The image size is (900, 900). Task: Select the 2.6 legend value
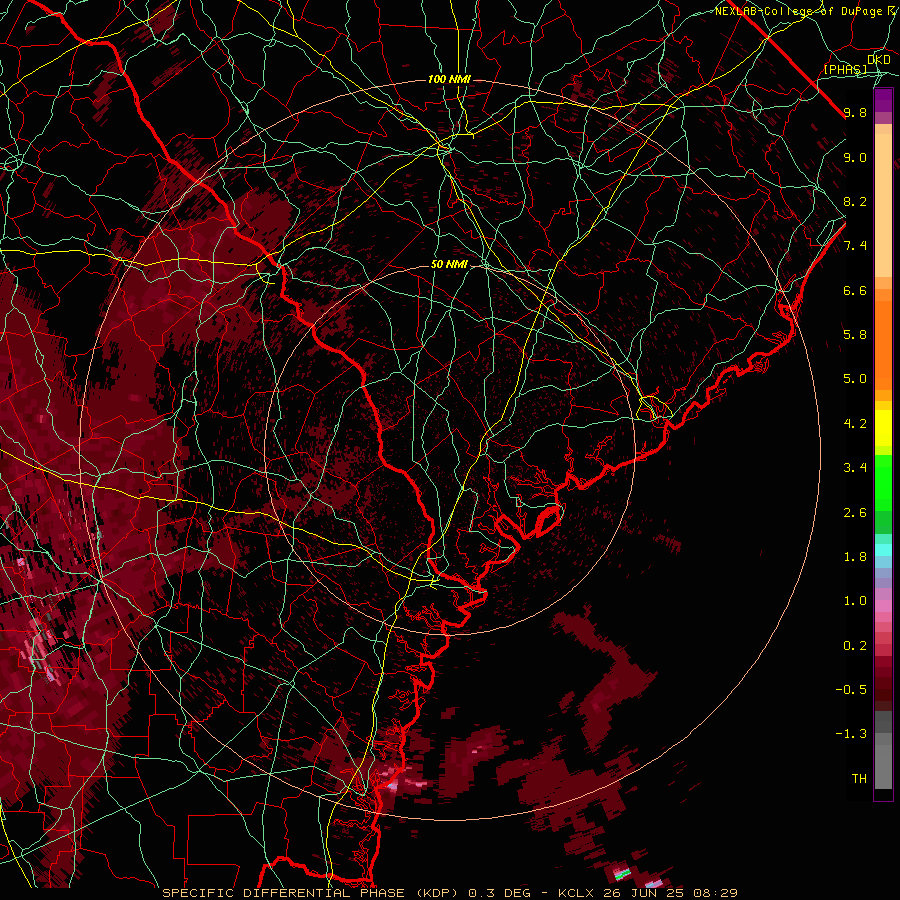pyautogui.click(x=855, y=513)
